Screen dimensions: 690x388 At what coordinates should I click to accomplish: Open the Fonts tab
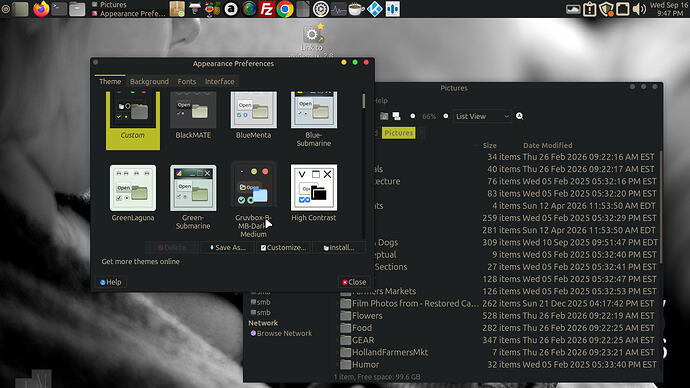(x=187, y=81)
